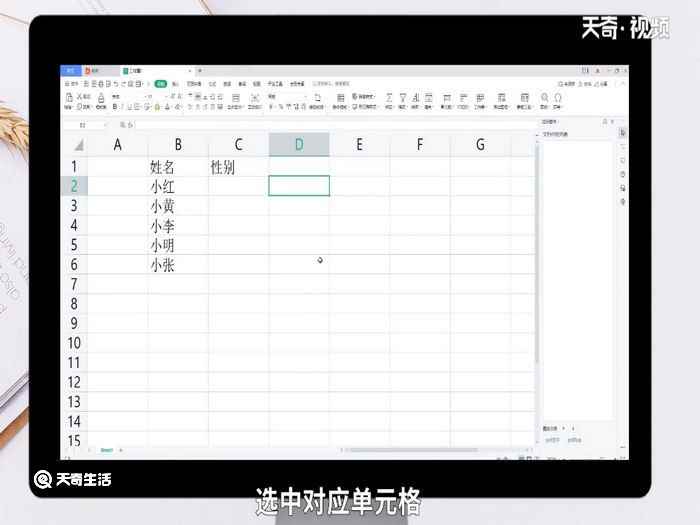Open the green Home ribbon tab
The height and width of the screenshot is (525, 700).
click(x=159, y=84)
